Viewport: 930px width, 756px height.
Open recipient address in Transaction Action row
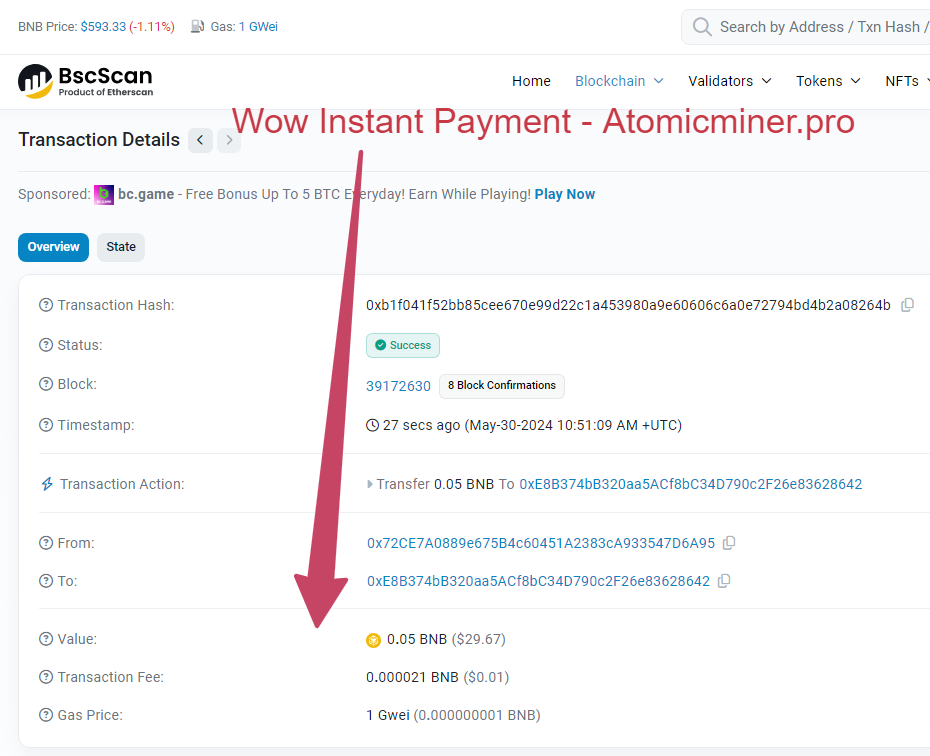tap(690, 484)
